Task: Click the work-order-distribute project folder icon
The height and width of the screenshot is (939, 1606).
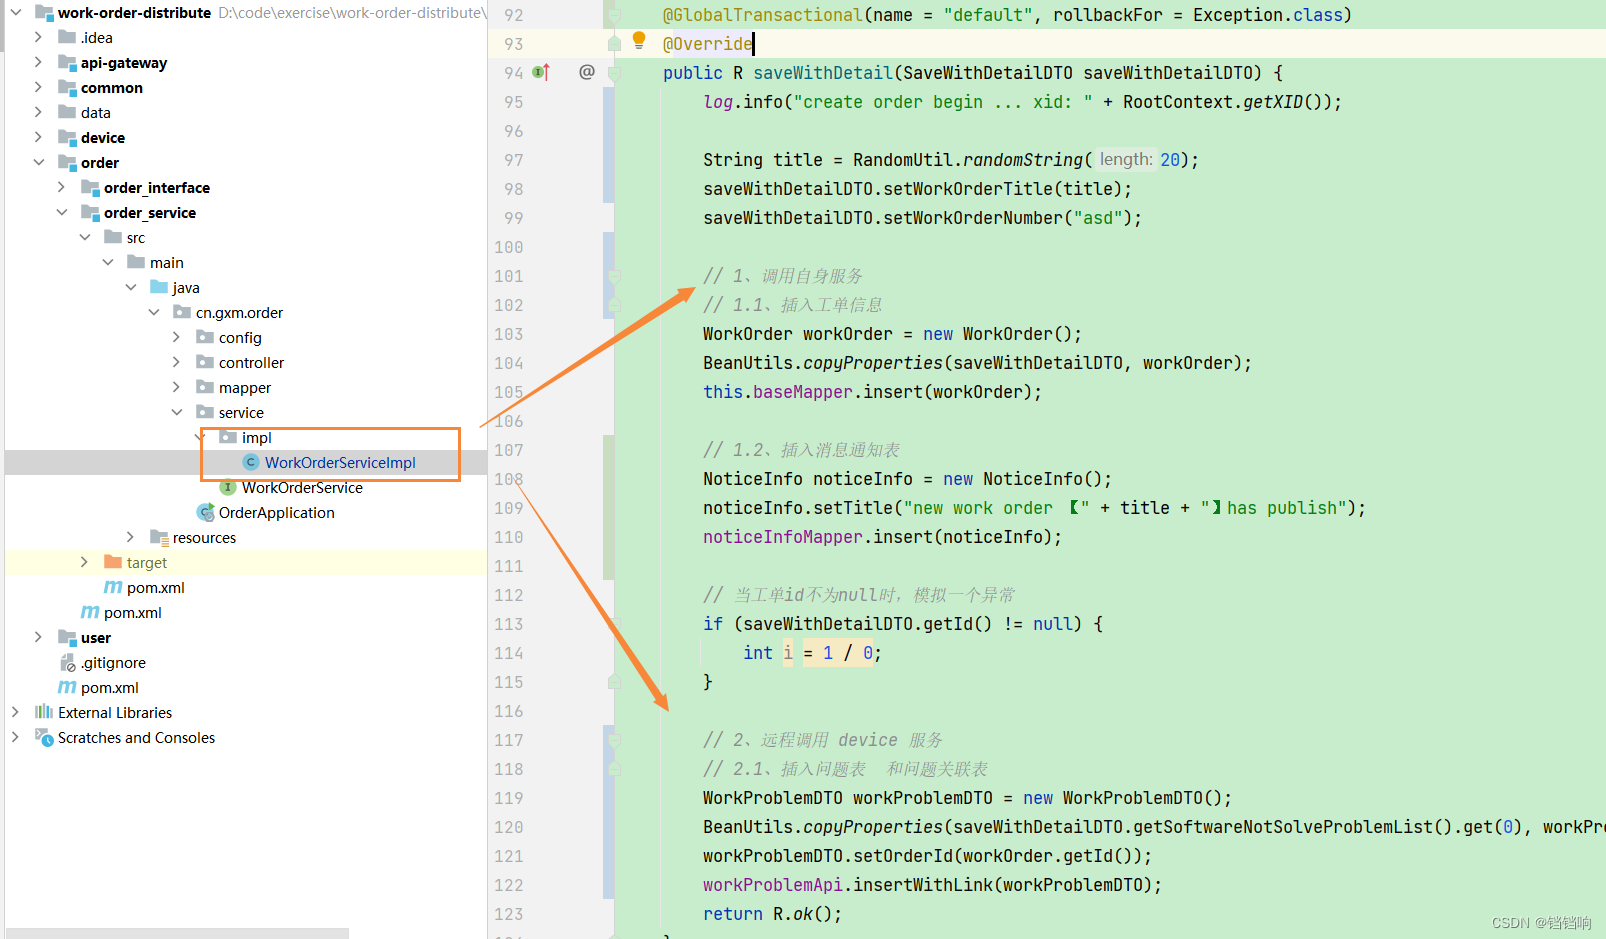Action: (44, 12)
